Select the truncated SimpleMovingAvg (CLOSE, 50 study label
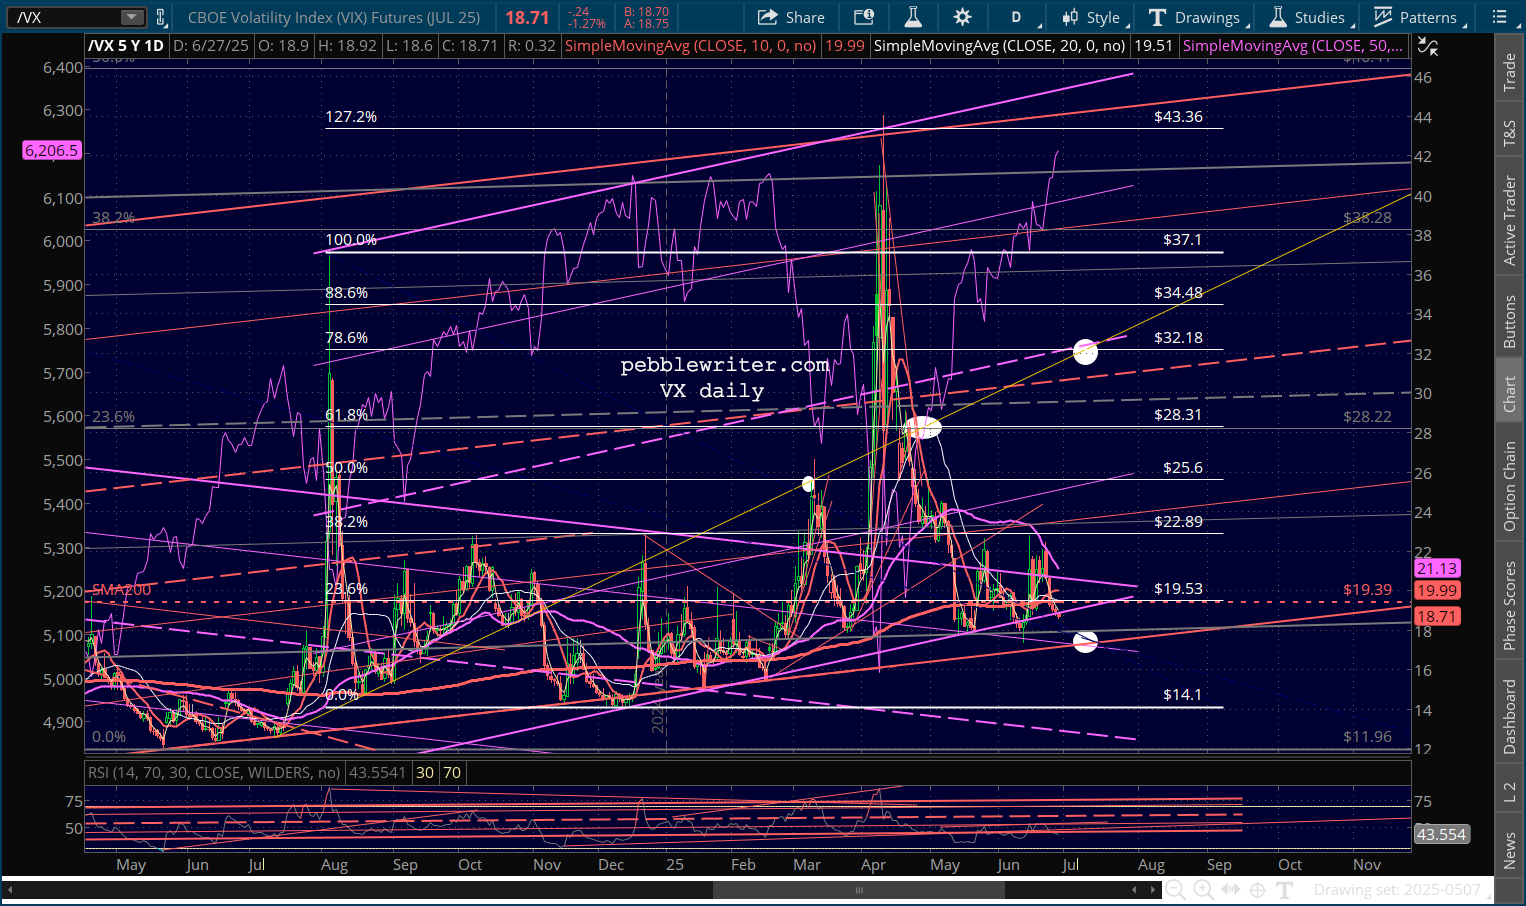Image resolution: width=1526 pixels, height=906 pixels. (x=1293, y=46)
